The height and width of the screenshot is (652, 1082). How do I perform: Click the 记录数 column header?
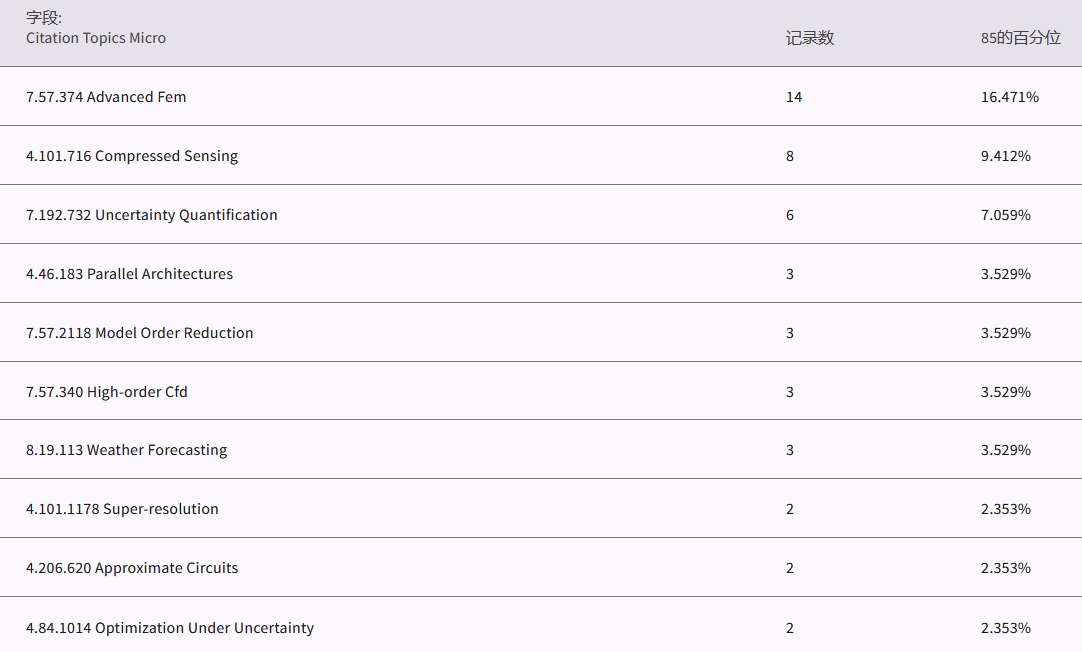point(809,38)
